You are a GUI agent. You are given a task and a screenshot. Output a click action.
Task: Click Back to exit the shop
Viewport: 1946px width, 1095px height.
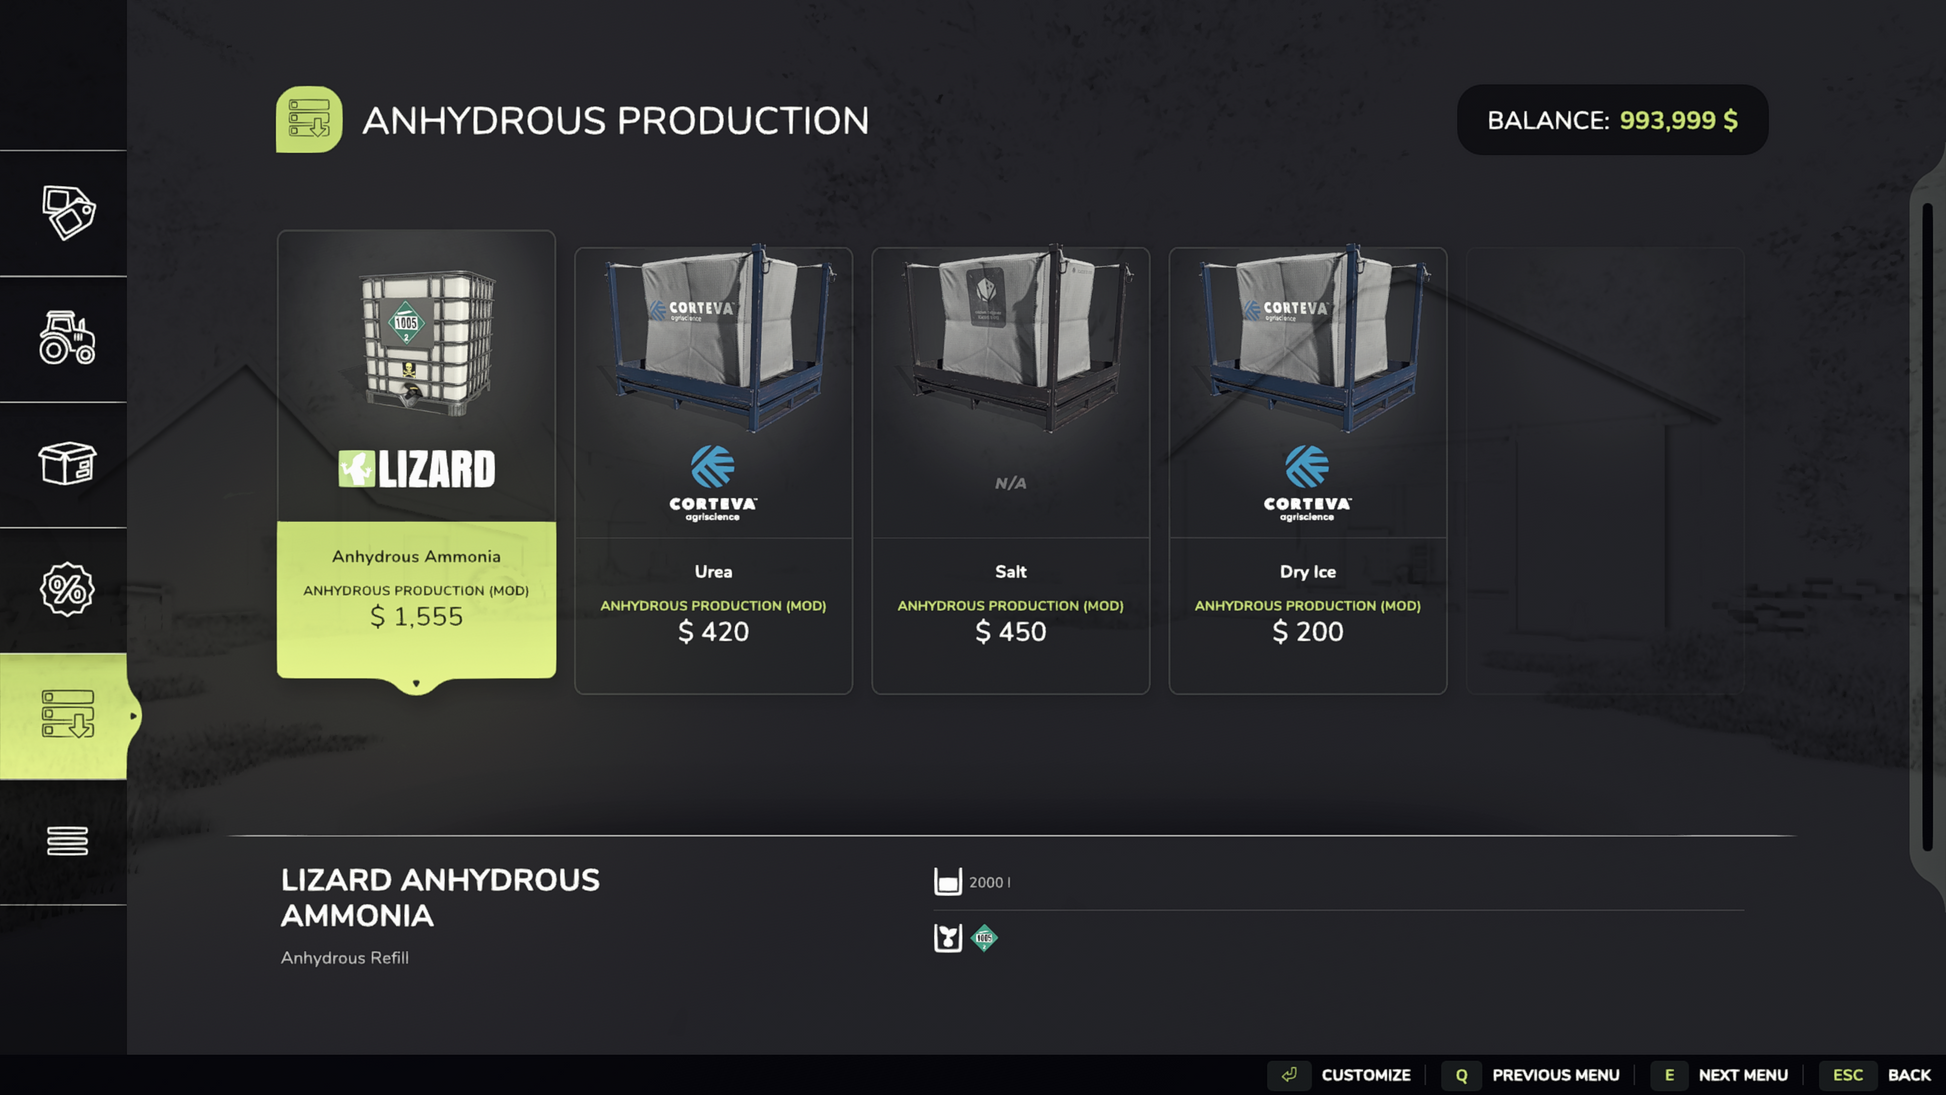click(1907, 1075)
